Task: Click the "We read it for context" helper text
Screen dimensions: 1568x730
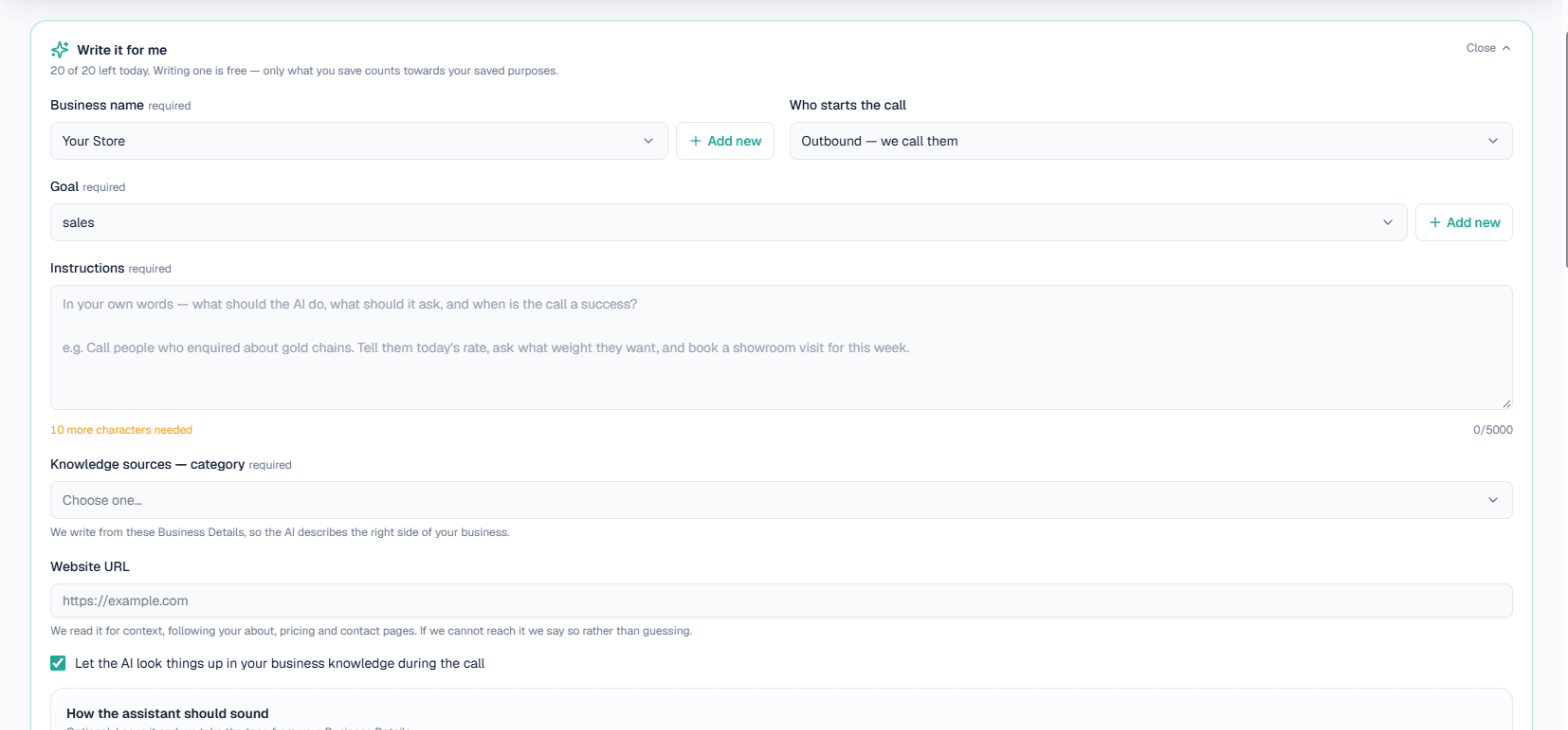Action: tap(371, 632)
